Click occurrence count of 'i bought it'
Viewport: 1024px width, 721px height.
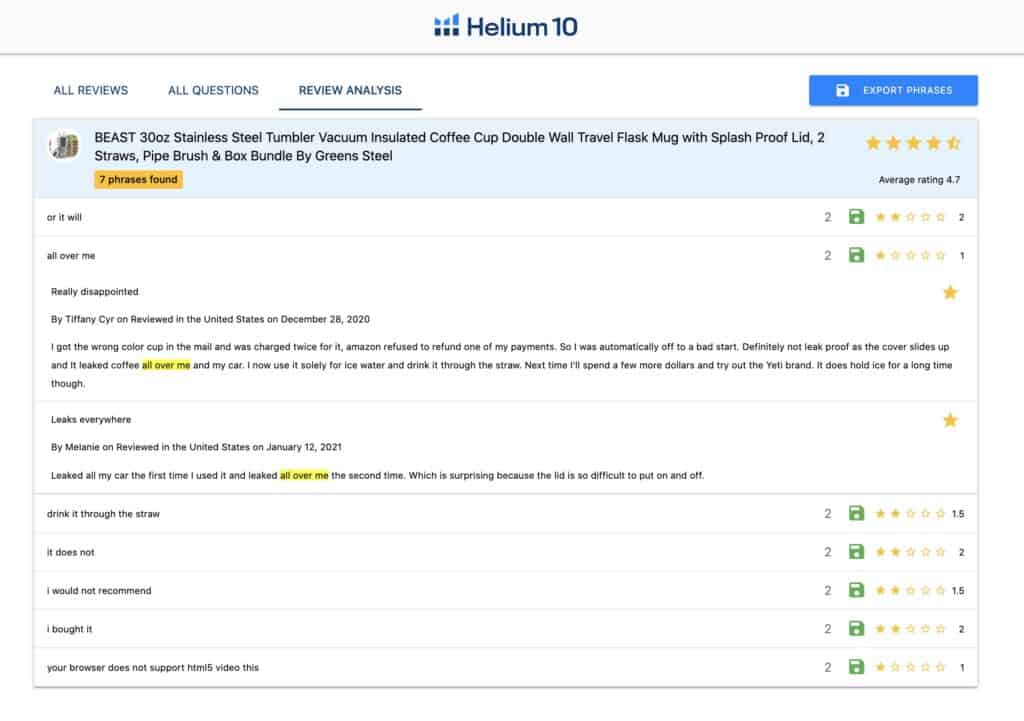(x=827, y=629)
